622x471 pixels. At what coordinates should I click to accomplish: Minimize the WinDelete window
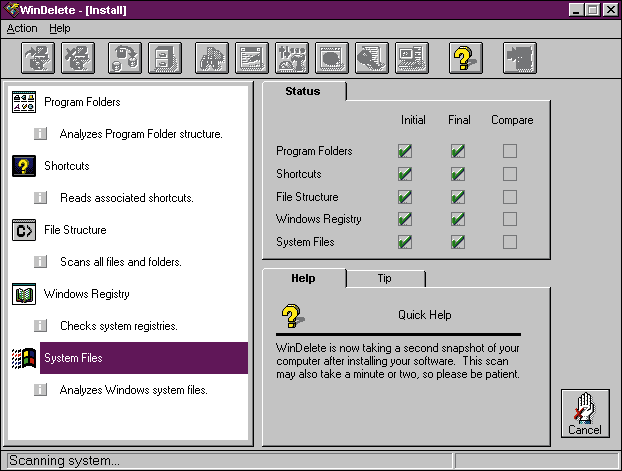[x=576, y=10]
